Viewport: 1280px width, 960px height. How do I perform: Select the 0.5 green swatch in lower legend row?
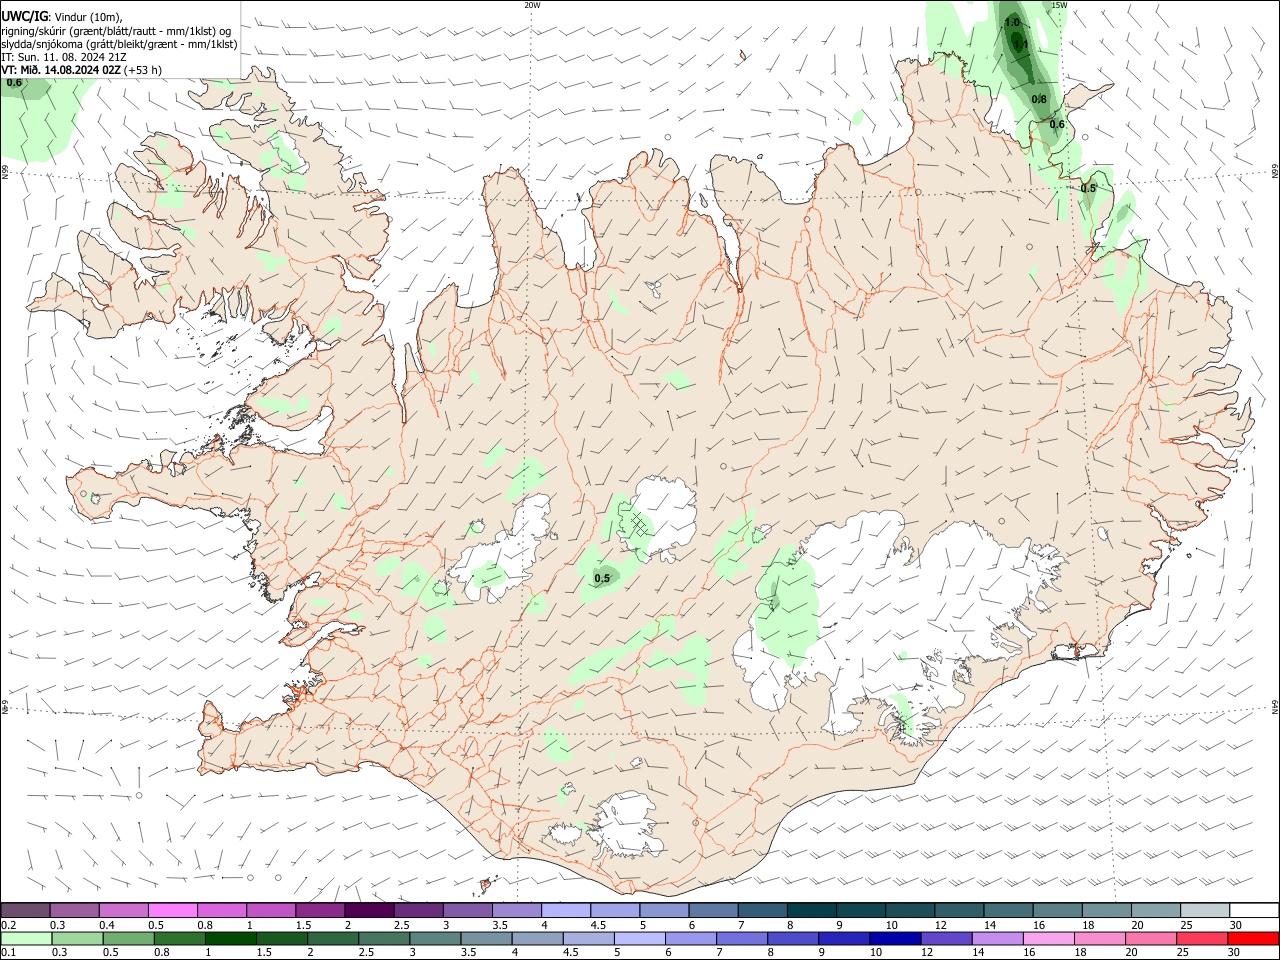[128, 938]
